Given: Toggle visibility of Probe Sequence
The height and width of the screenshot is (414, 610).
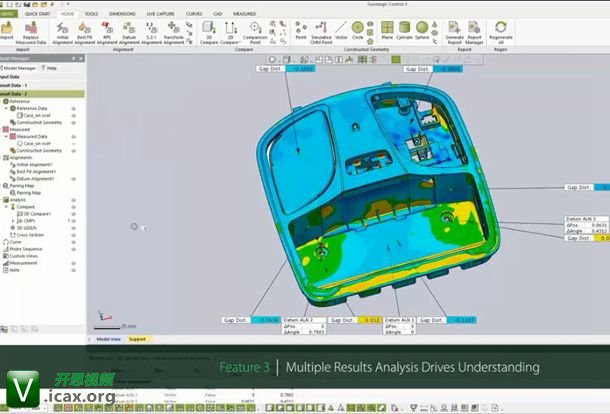Looking at the screenshot, I should (73, 249).
